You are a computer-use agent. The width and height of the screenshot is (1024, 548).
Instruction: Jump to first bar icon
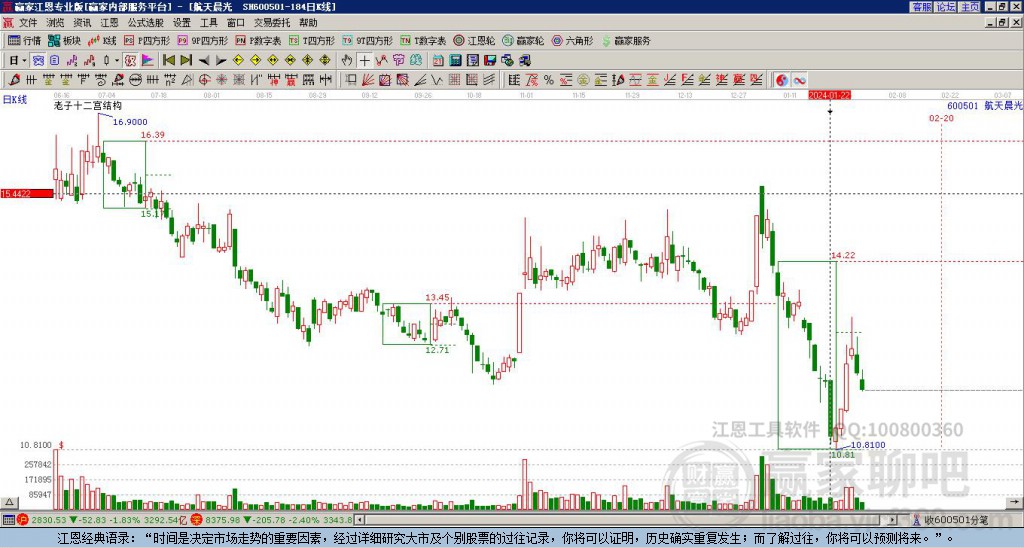[168, 61]
